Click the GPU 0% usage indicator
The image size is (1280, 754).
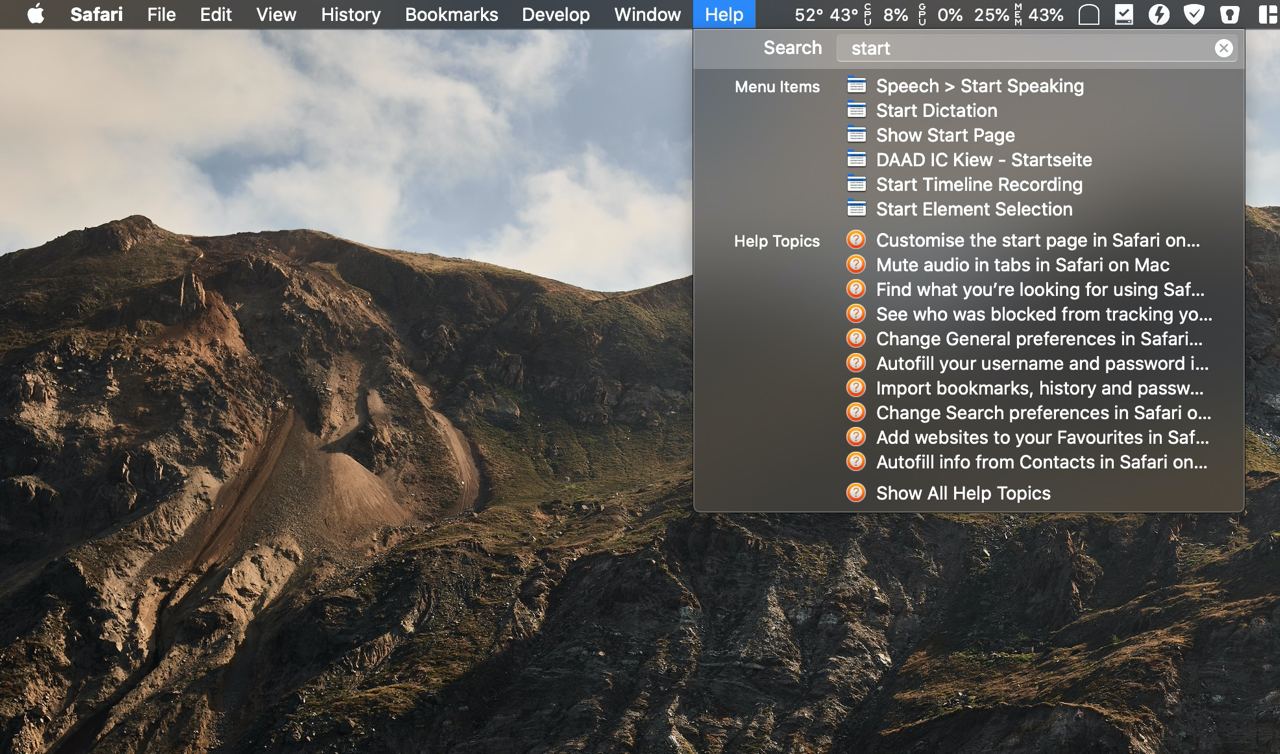pyautogui.click(x=940, y=14)
